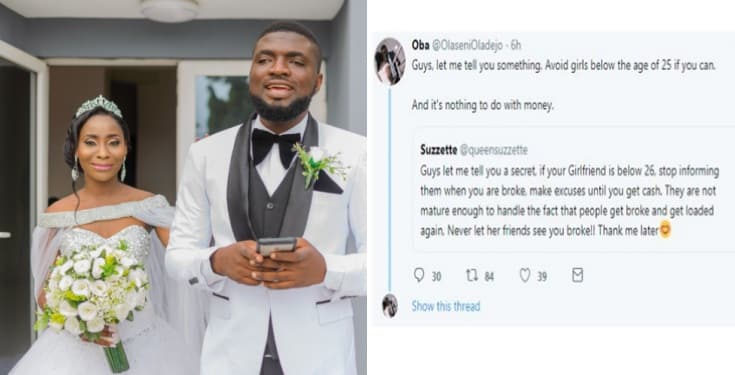Click the wedding couple photo
Viewport: 735px width, 375px height.
click(x=183, y=188)
